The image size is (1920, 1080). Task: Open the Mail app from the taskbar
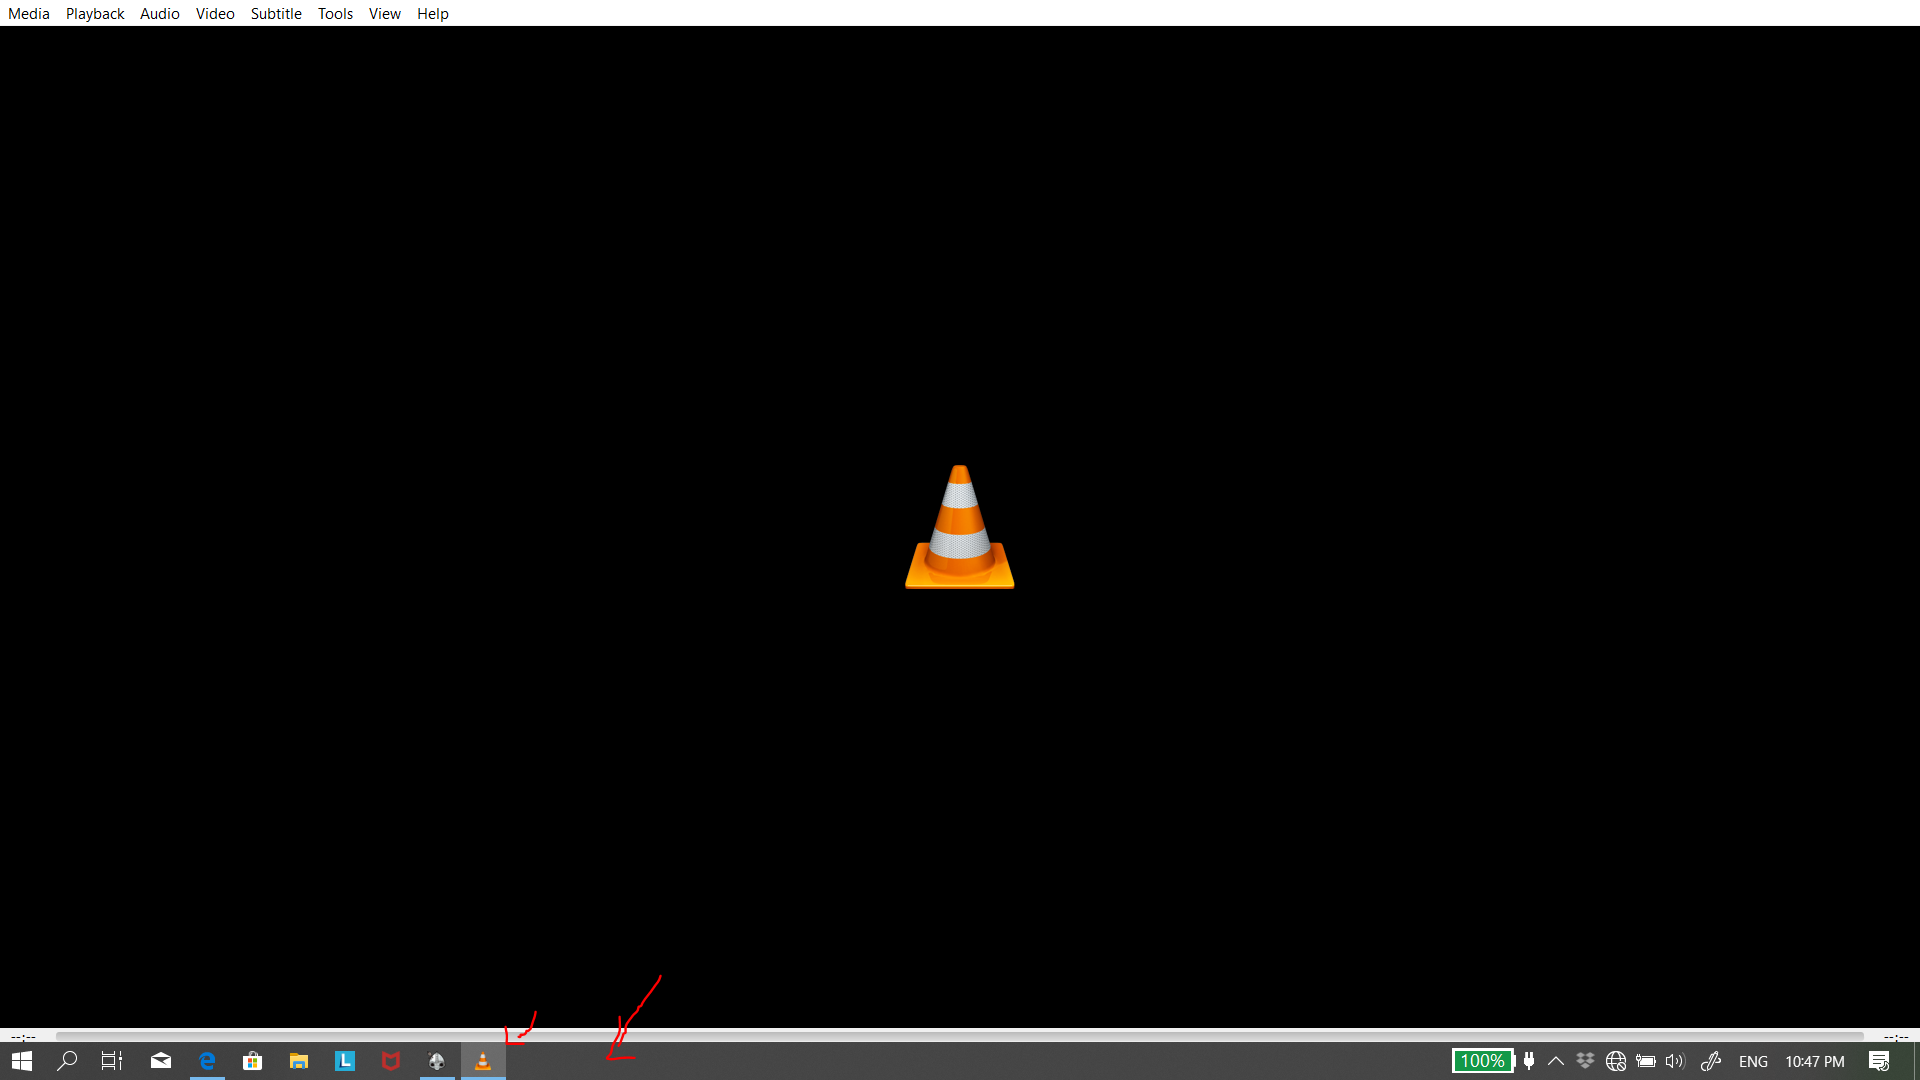(x=160, y=1061)
